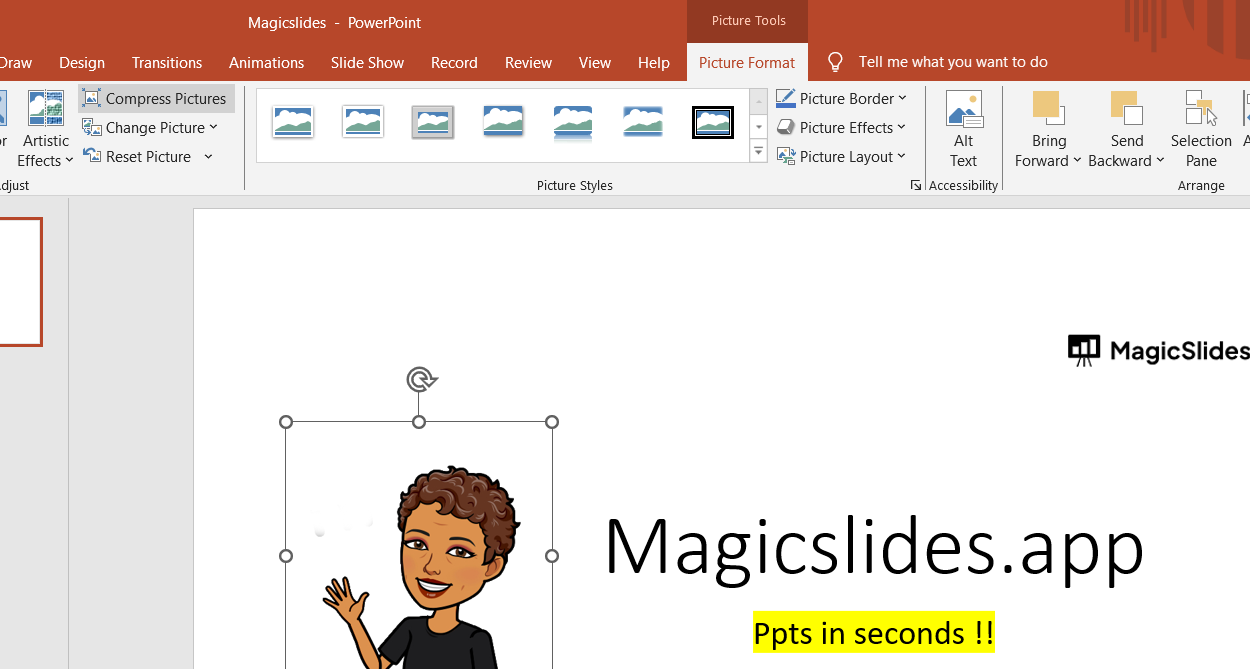Click the Compress Pictures button
Image resolution: width=1250 pixels, height=669 pixels.
point(156,98)
